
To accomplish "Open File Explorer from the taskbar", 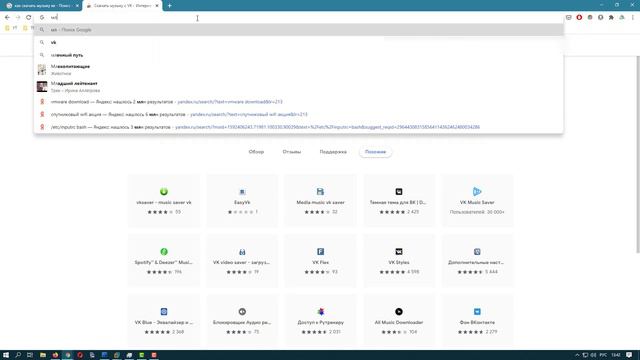I will (x=43, y=355).
